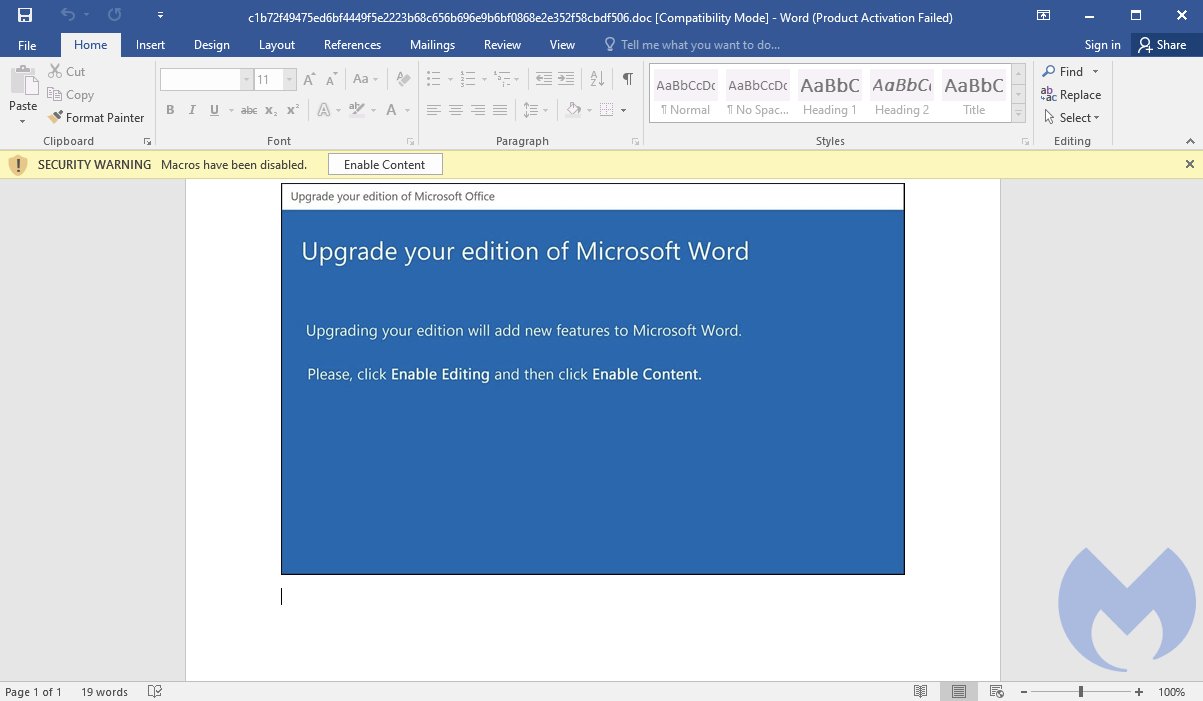Sort text with the A-Z sort icon

[x=597, y=79]
